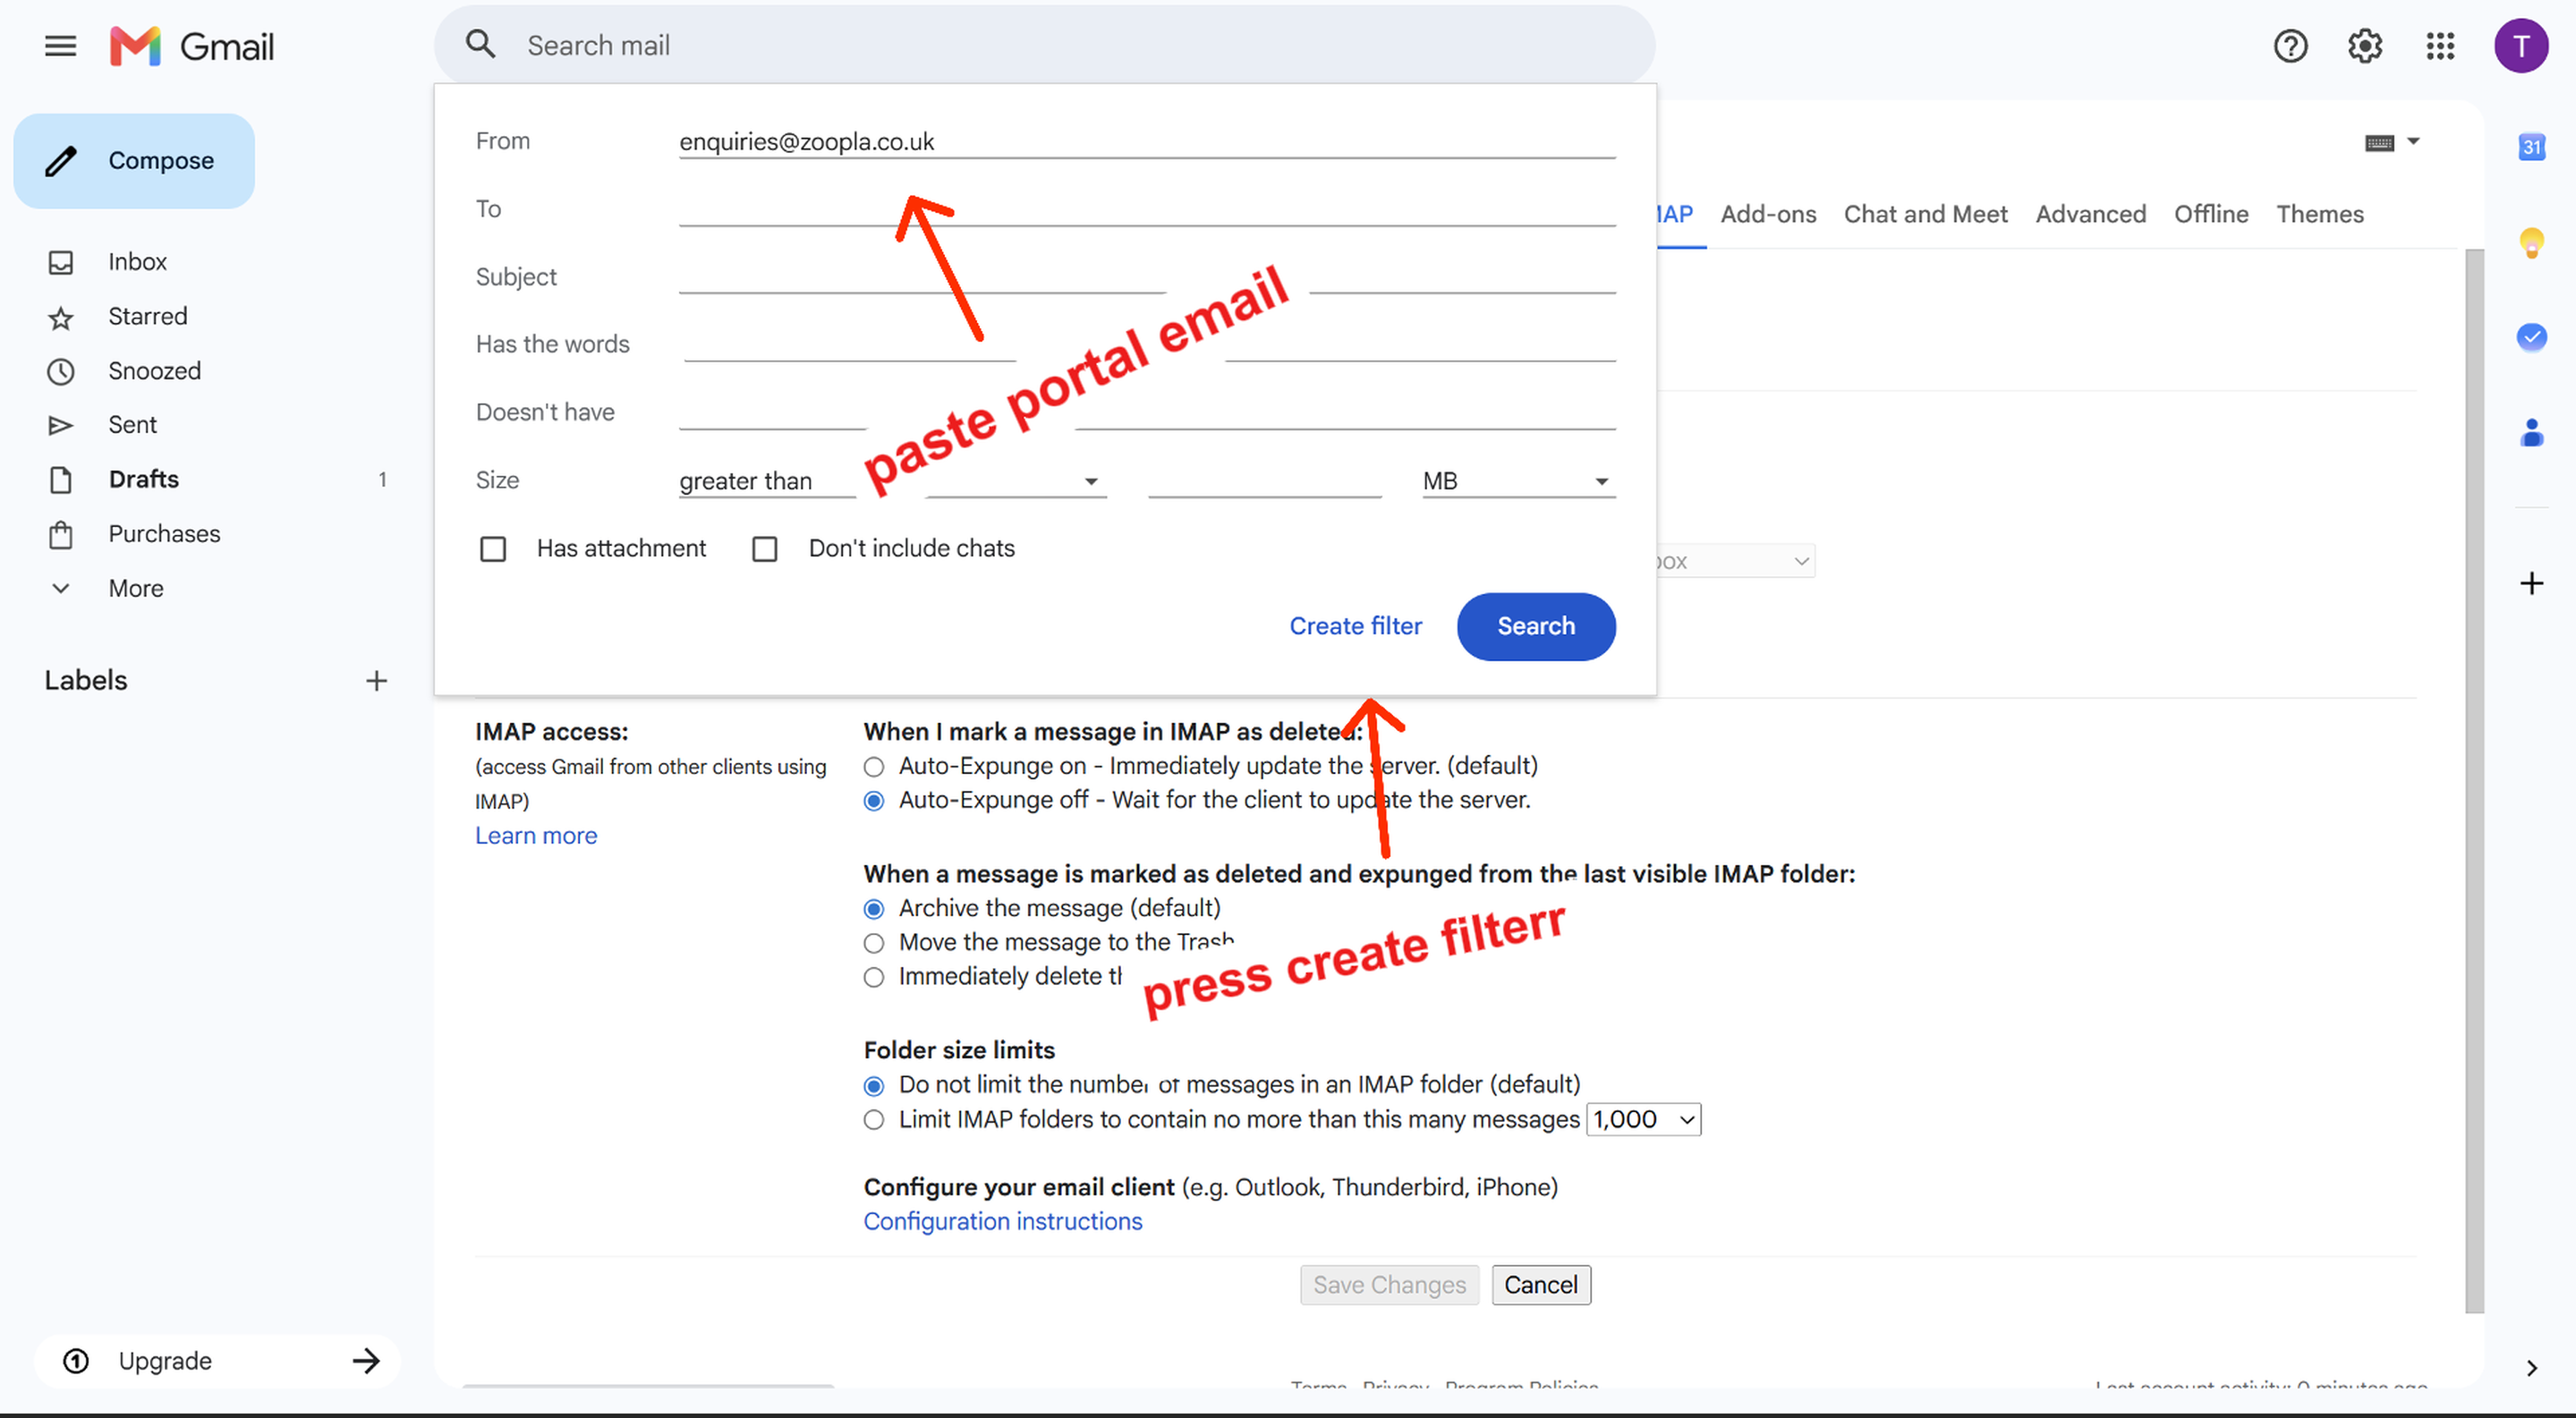Click the settings page vertical scrollbar
This screenshot has width=2576, height=1418.
point(2474,780)
